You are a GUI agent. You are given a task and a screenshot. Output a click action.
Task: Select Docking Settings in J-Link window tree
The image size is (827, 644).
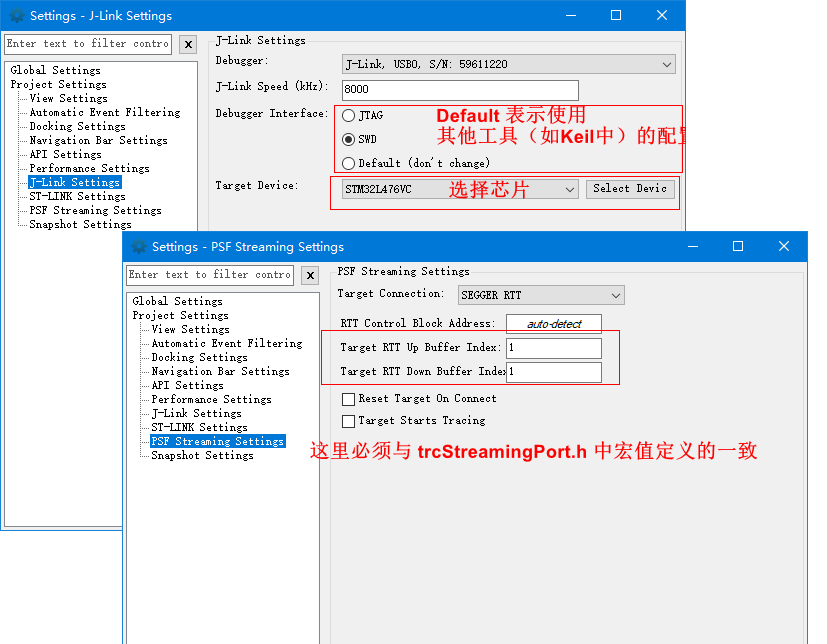tap(78, 127)
